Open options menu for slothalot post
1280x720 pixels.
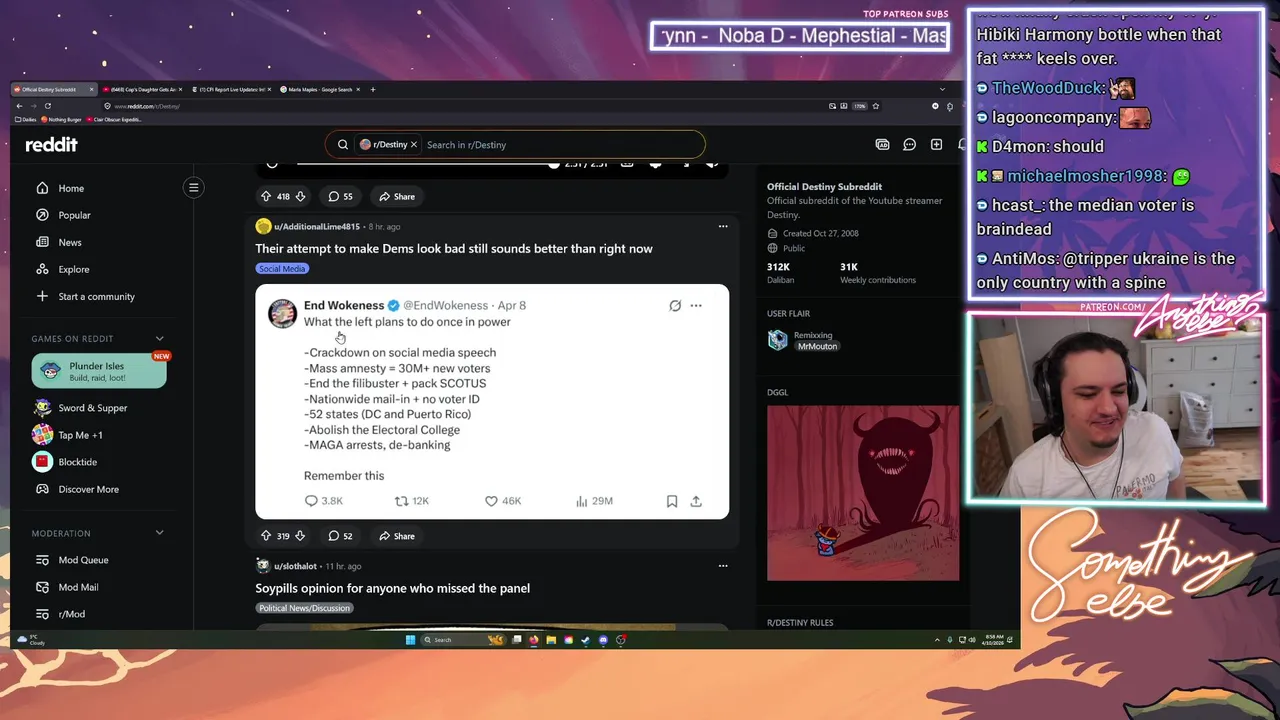723,566
